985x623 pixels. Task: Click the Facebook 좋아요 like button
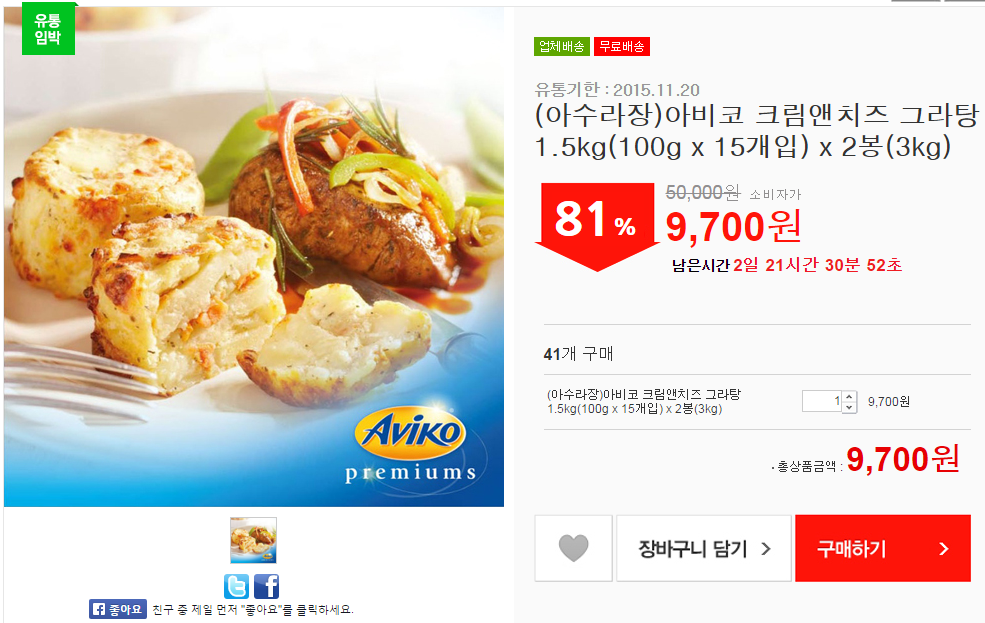point(118,609)
